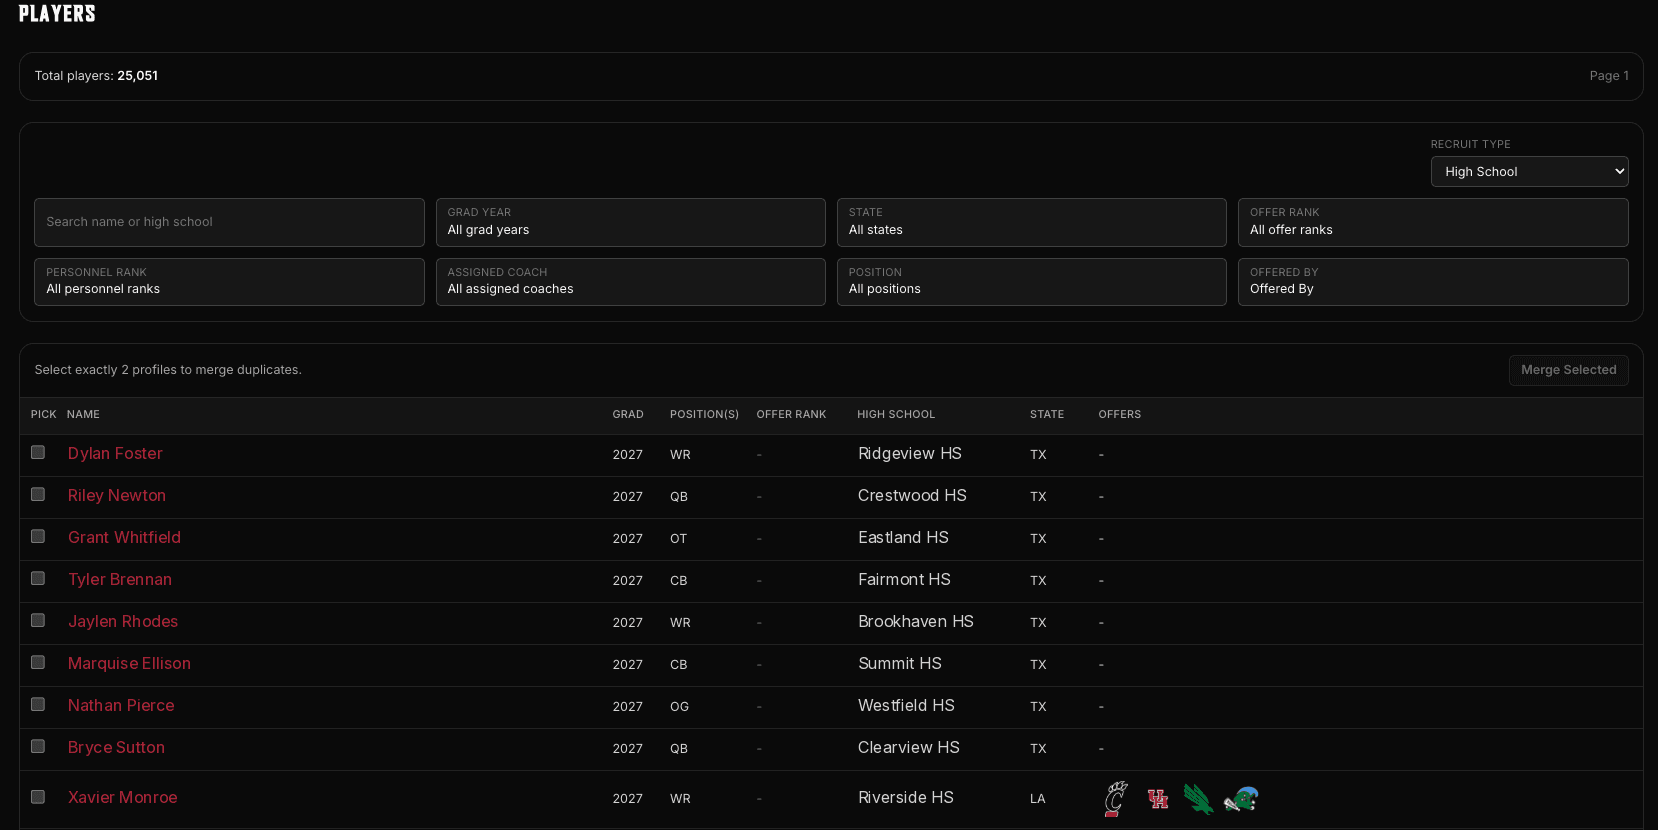Image resolution: width=1658 pixels, height=830 pixels.
Task: Click the GRAD column header
Action: [628, 414]
